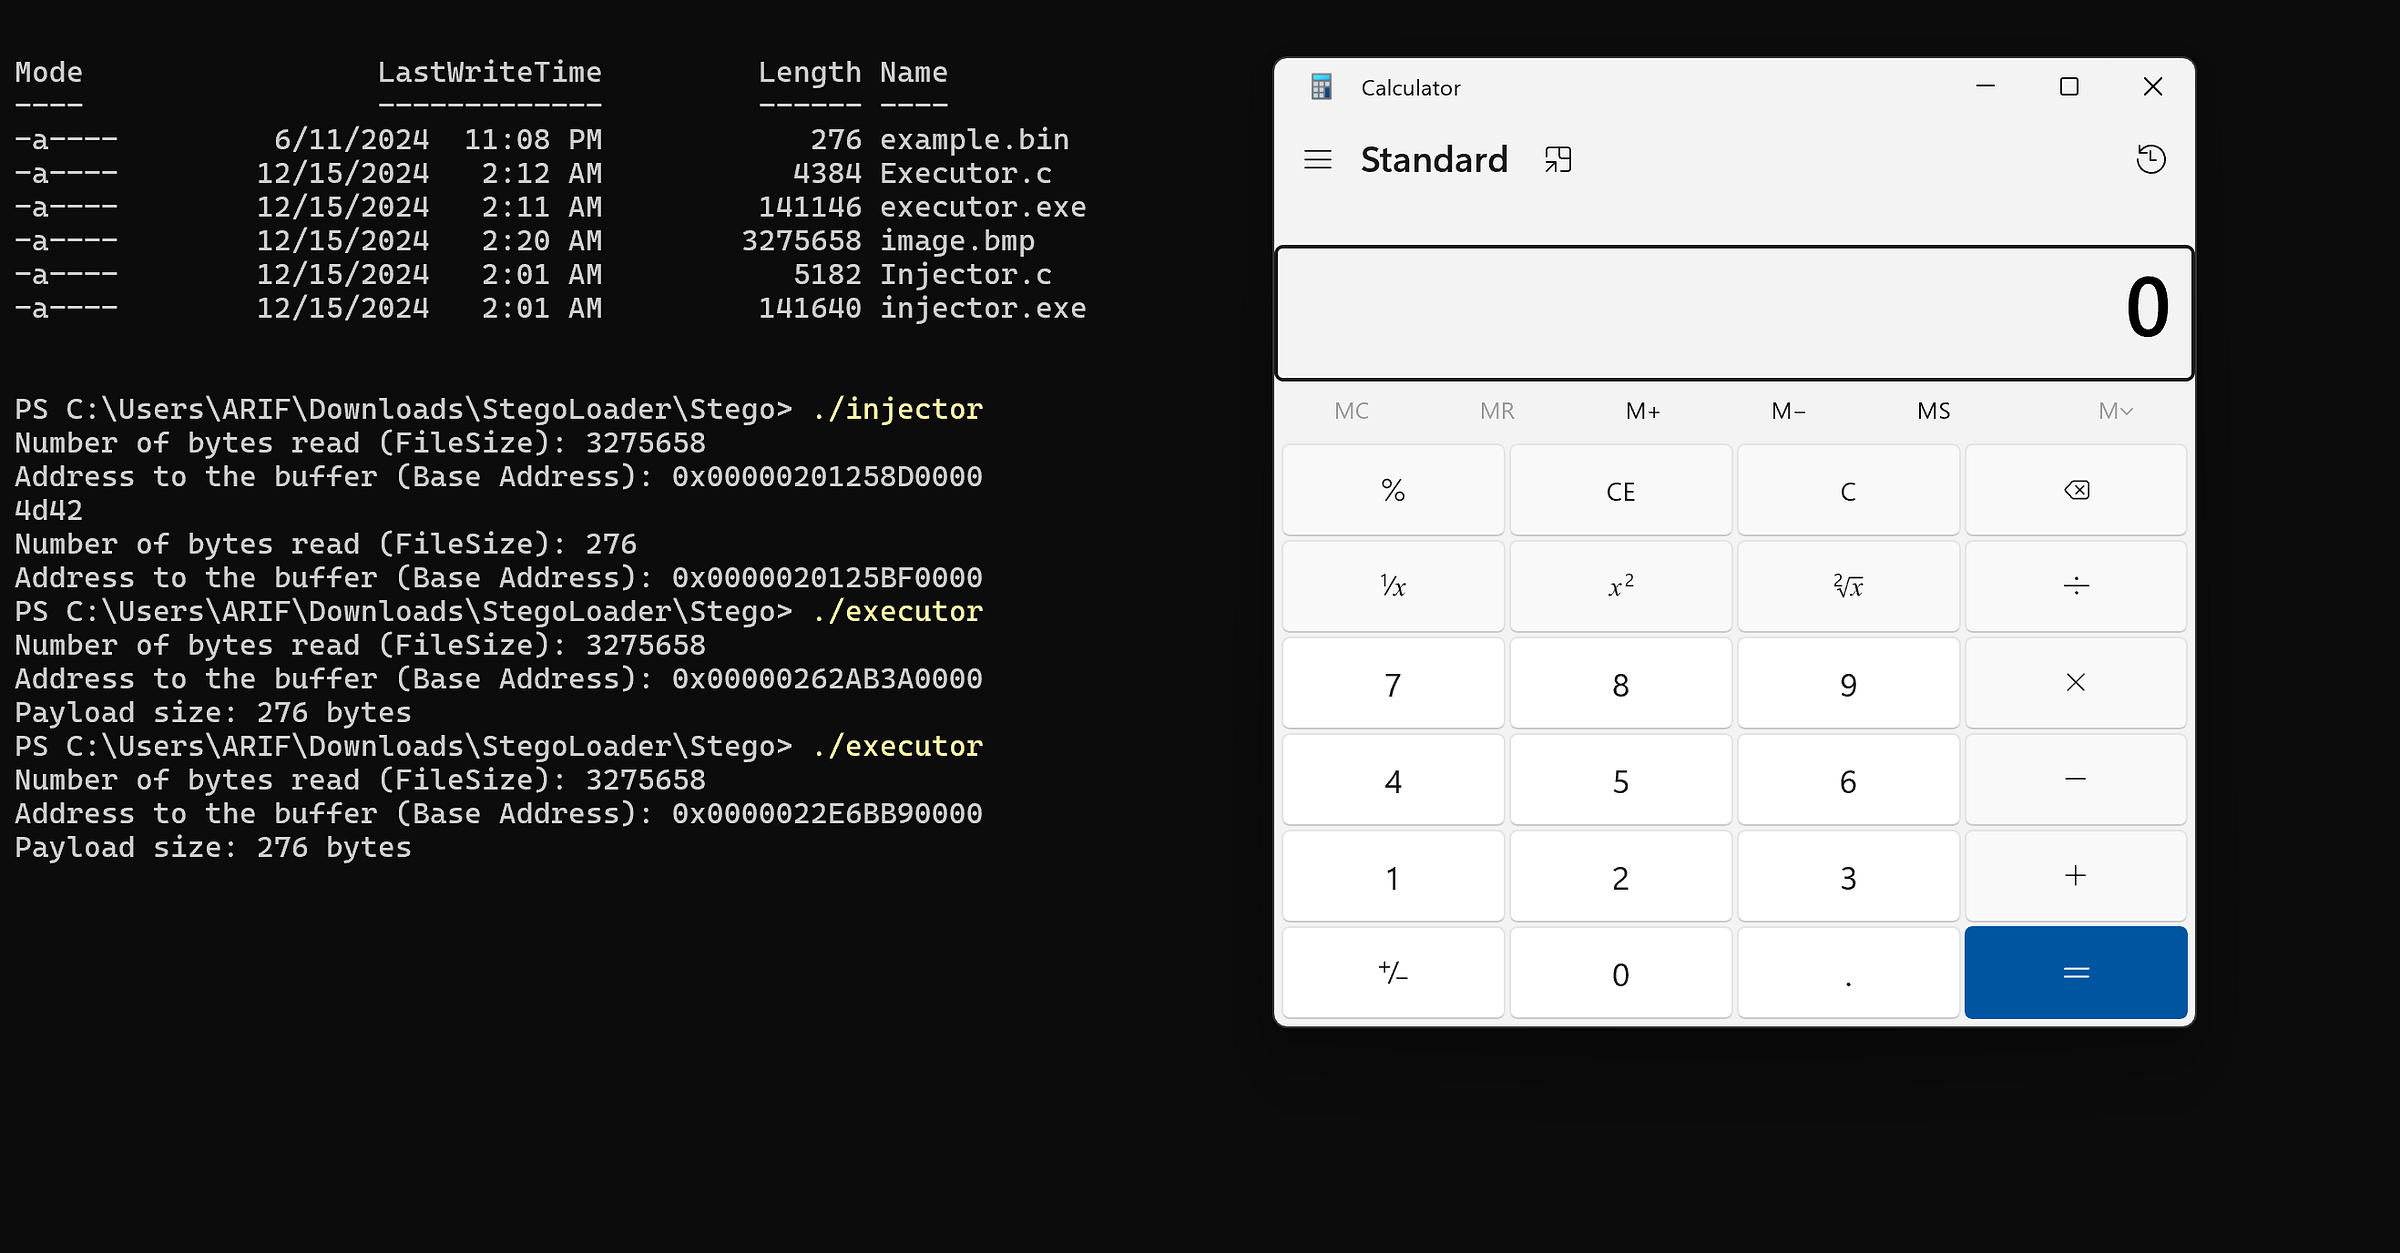Click the Standard mode heading
Viewport: 2400px width, 1253px height.
[1434, 160]
